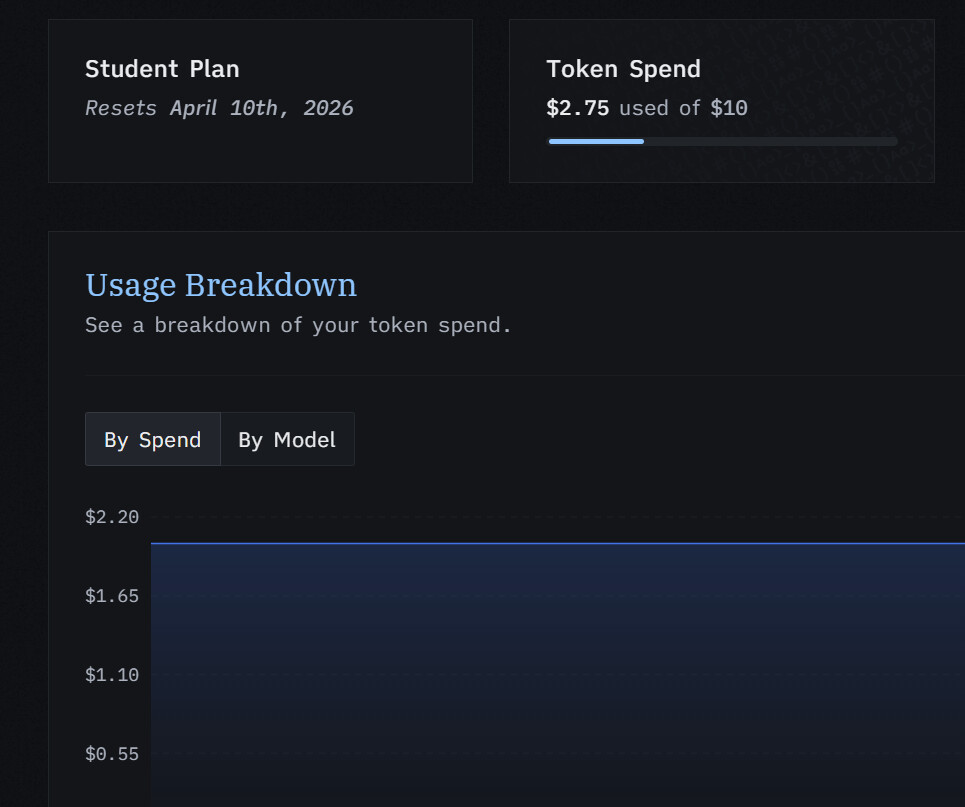Click the Resets April 10th, 2026 text
Screen dimensions: 965x807
219,108
